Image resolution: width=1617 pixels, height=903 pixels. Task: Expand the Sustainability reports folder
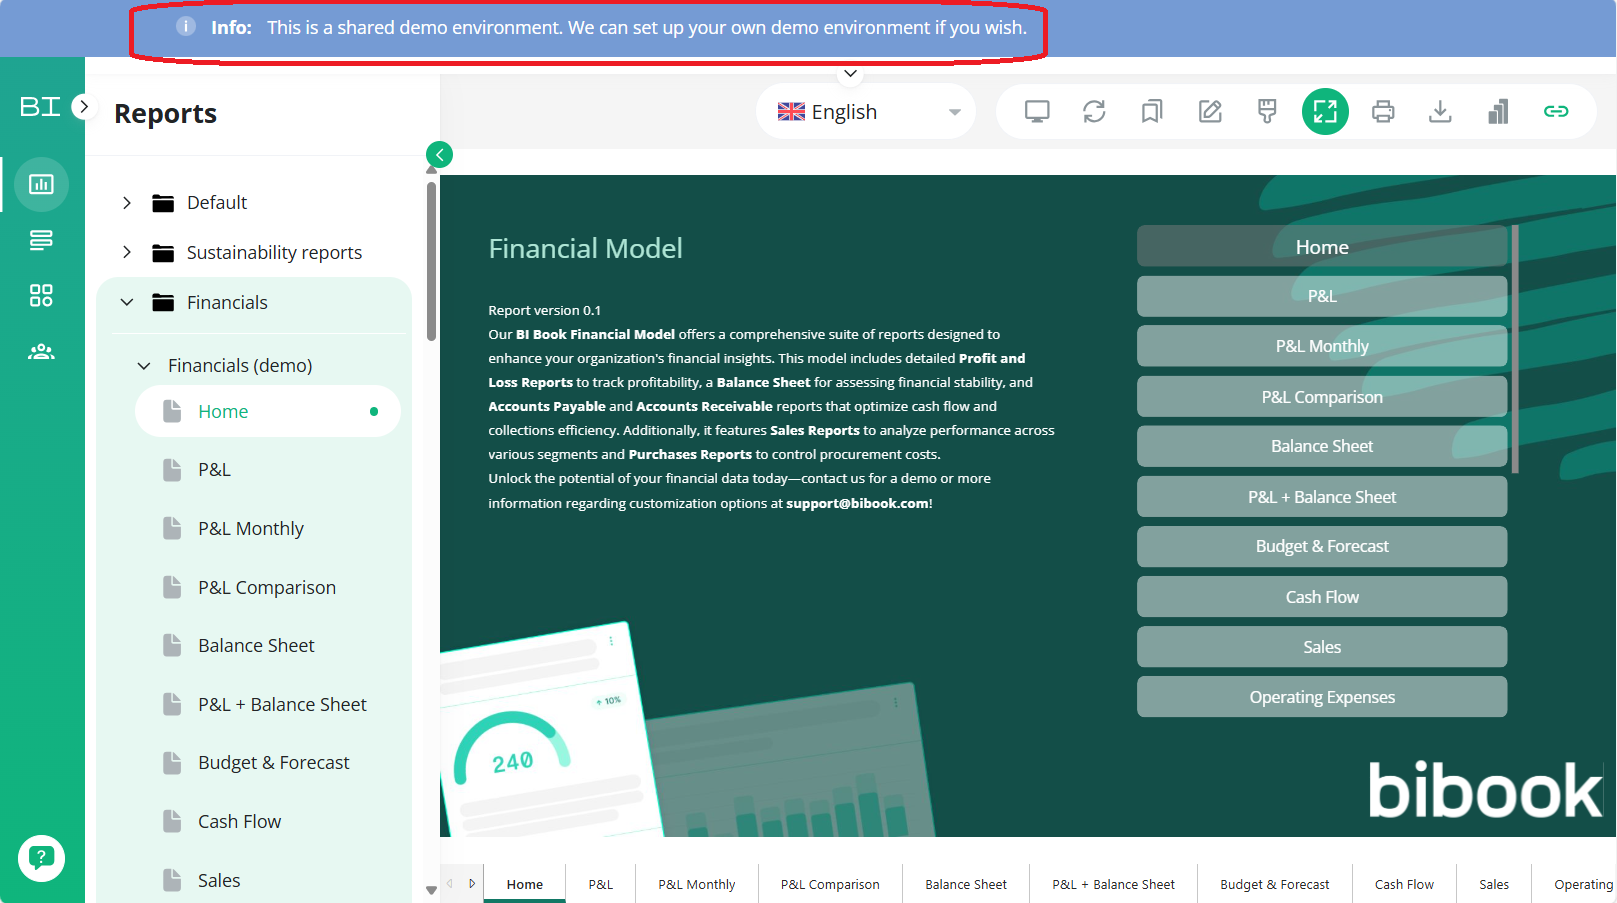point(127,252)
